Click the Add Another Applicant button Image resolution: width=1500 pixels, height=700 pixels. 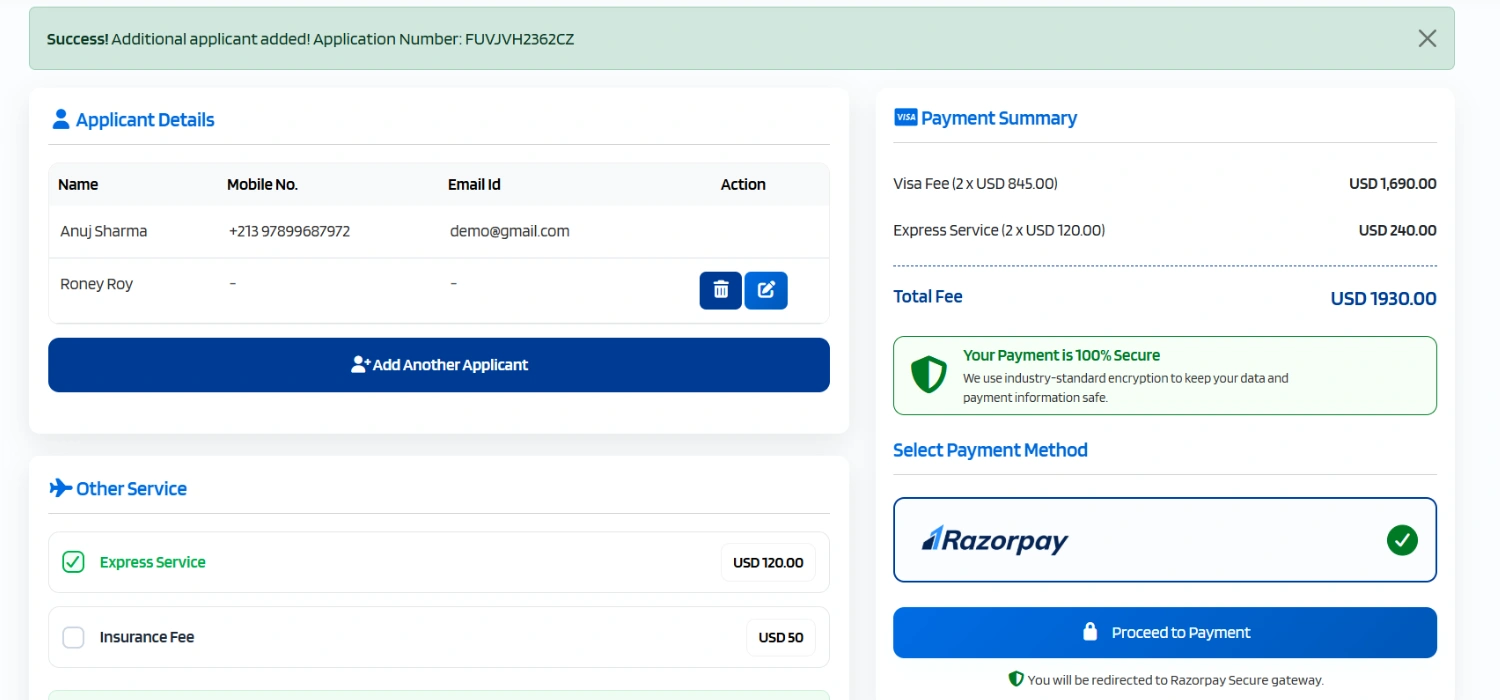[439, 365]
